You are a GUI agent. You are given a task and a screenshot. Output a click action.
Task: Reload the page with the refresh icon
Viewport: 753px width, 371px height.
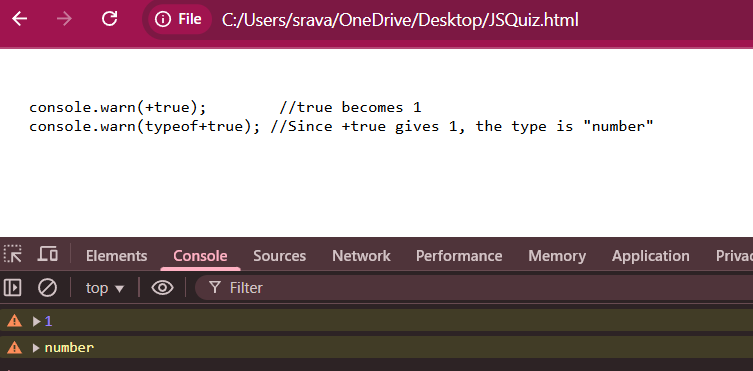[x=109, y=19]
